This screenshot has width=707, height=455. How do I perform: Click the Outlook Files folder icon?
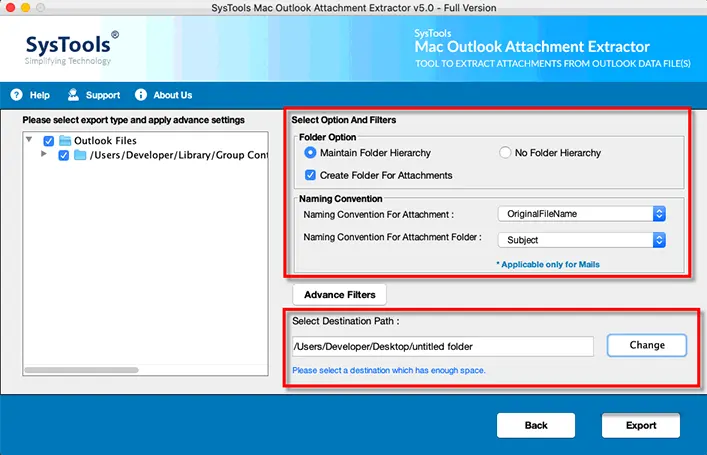65,141
